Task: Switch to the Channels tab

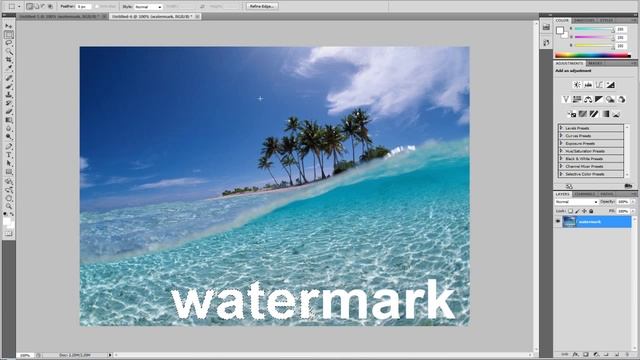Action: tap(584, 194)
